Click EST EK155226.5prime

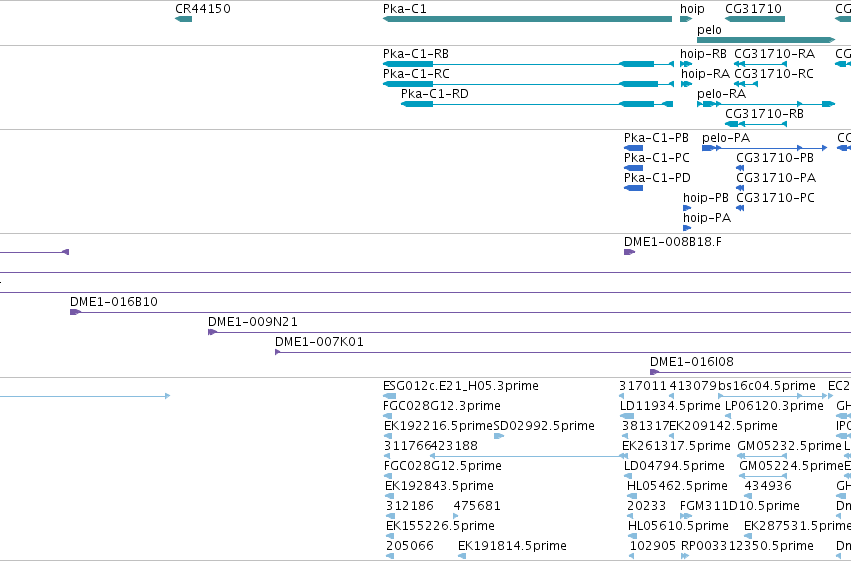(390, 537)
